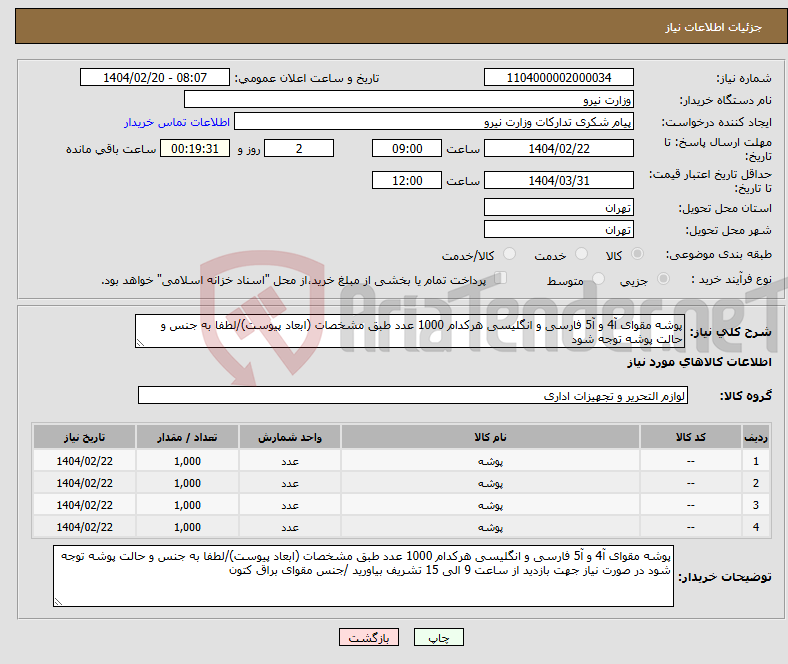Click the تاریخ نیاز column header
Viewport: 788px width, 664px height.
click(x=84, y=437)
